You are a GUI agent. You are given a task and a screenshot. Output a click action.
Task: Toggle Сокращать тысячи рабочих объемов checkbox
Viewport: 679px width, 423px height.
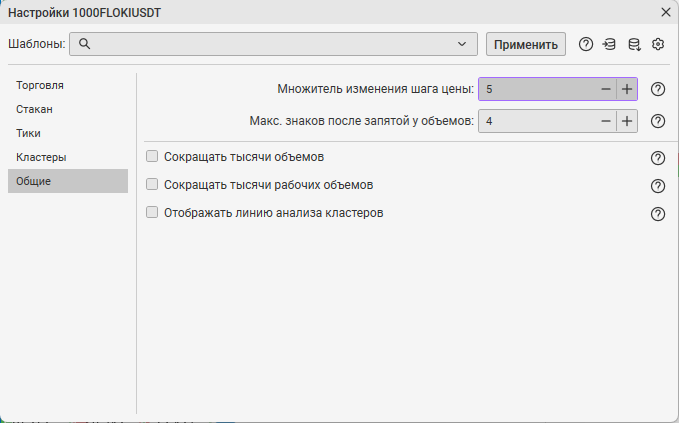click(153, 185)
